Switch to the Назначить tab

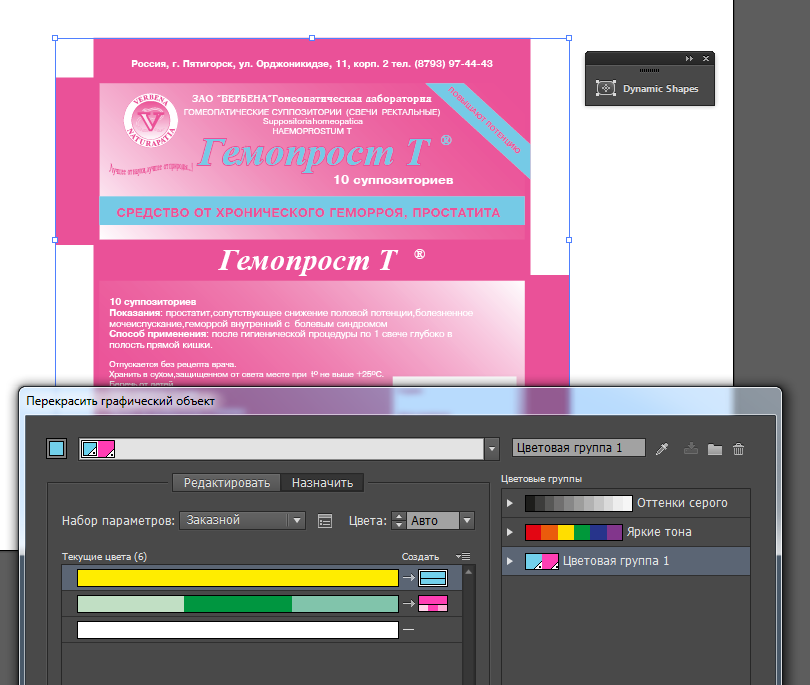click(322, 482)
